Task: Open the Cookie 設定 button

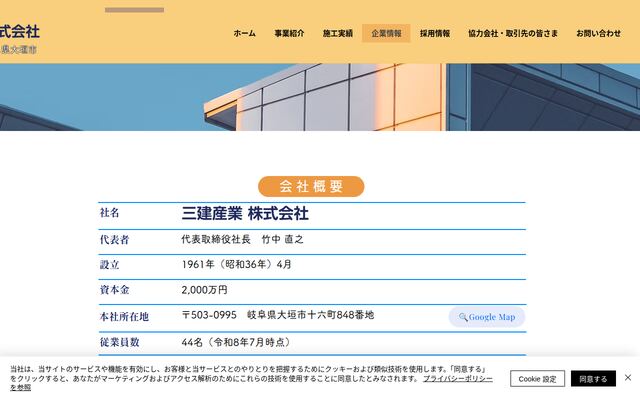Action: click(x=537, y=379)
